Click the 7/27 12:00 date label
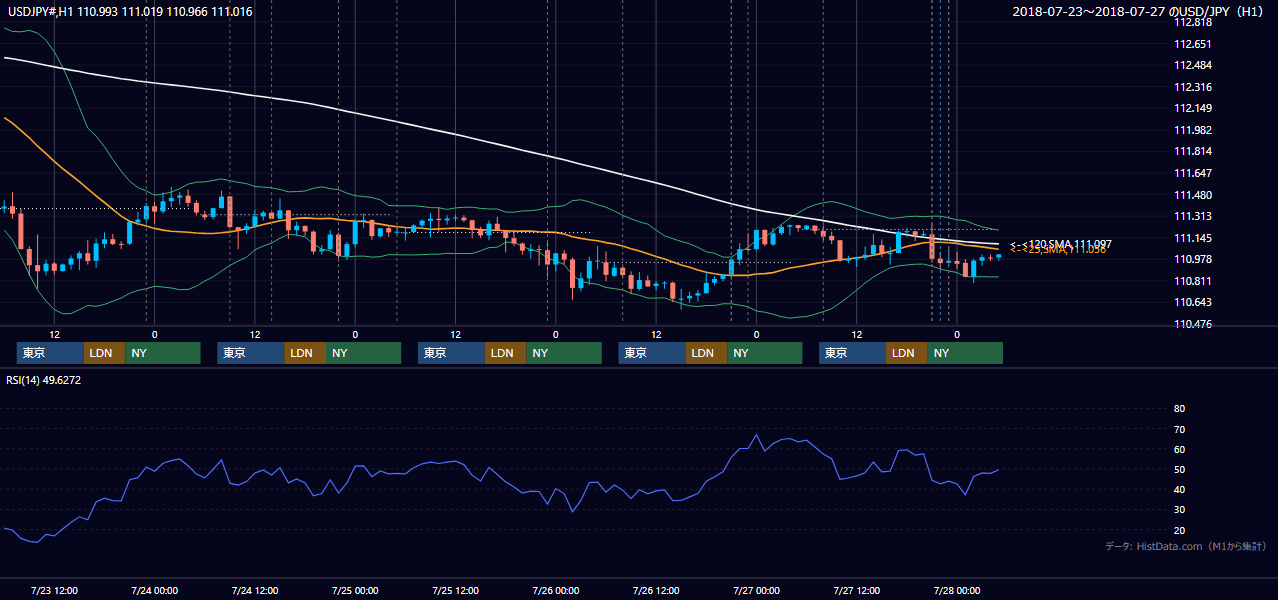 tap(856, 590)
